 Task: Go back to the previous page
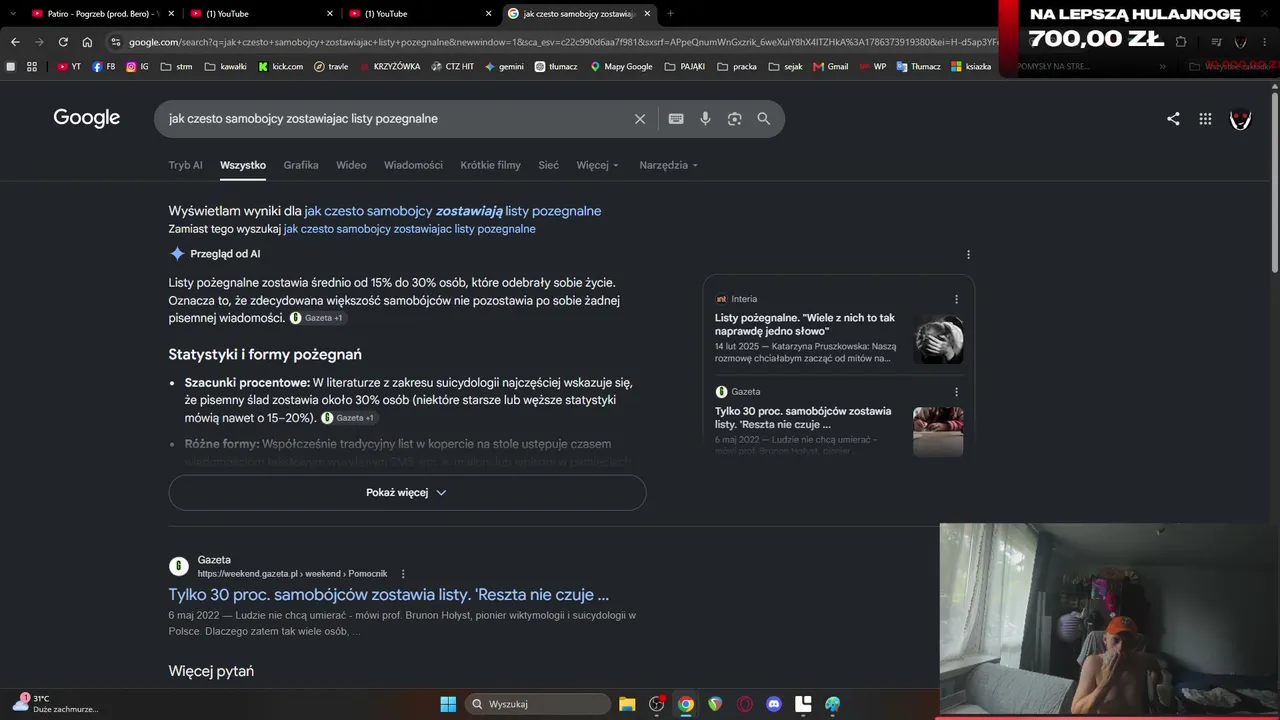click(15, 42)
